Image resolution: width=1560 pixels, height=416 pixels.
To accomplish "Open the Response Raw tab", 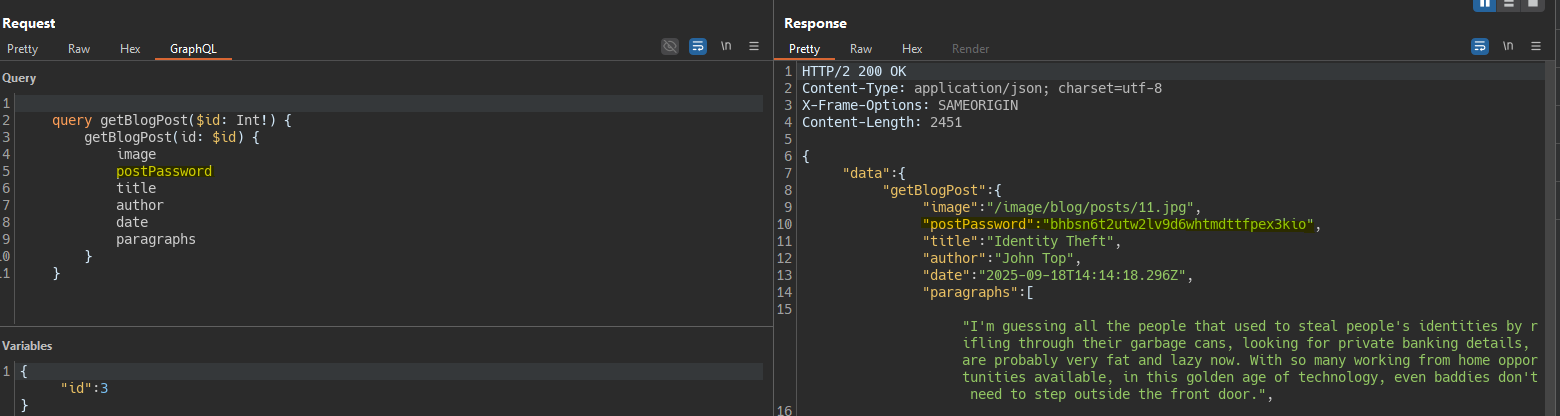I will pos(861,48).
